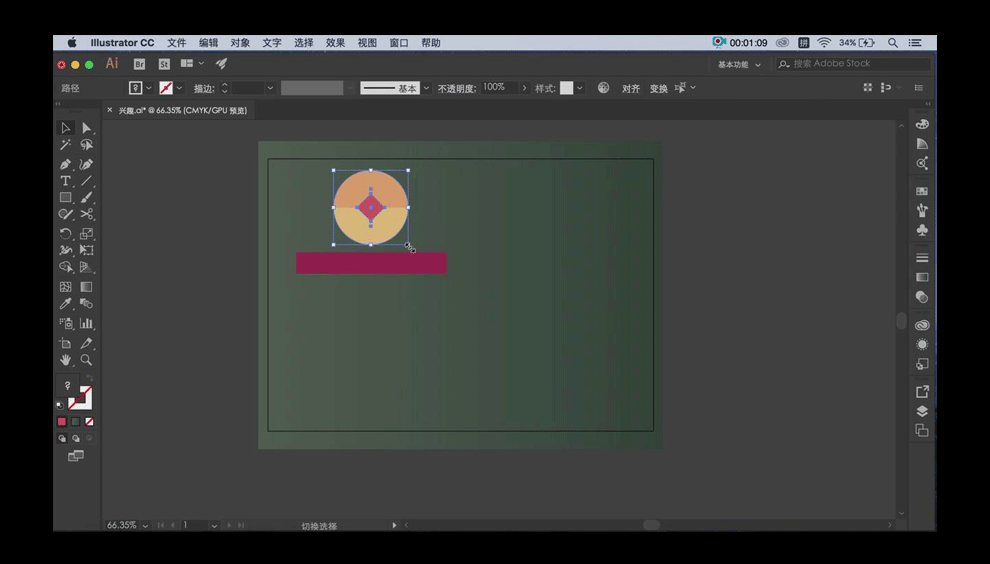Open Adobe Bridge Br button

140,64
